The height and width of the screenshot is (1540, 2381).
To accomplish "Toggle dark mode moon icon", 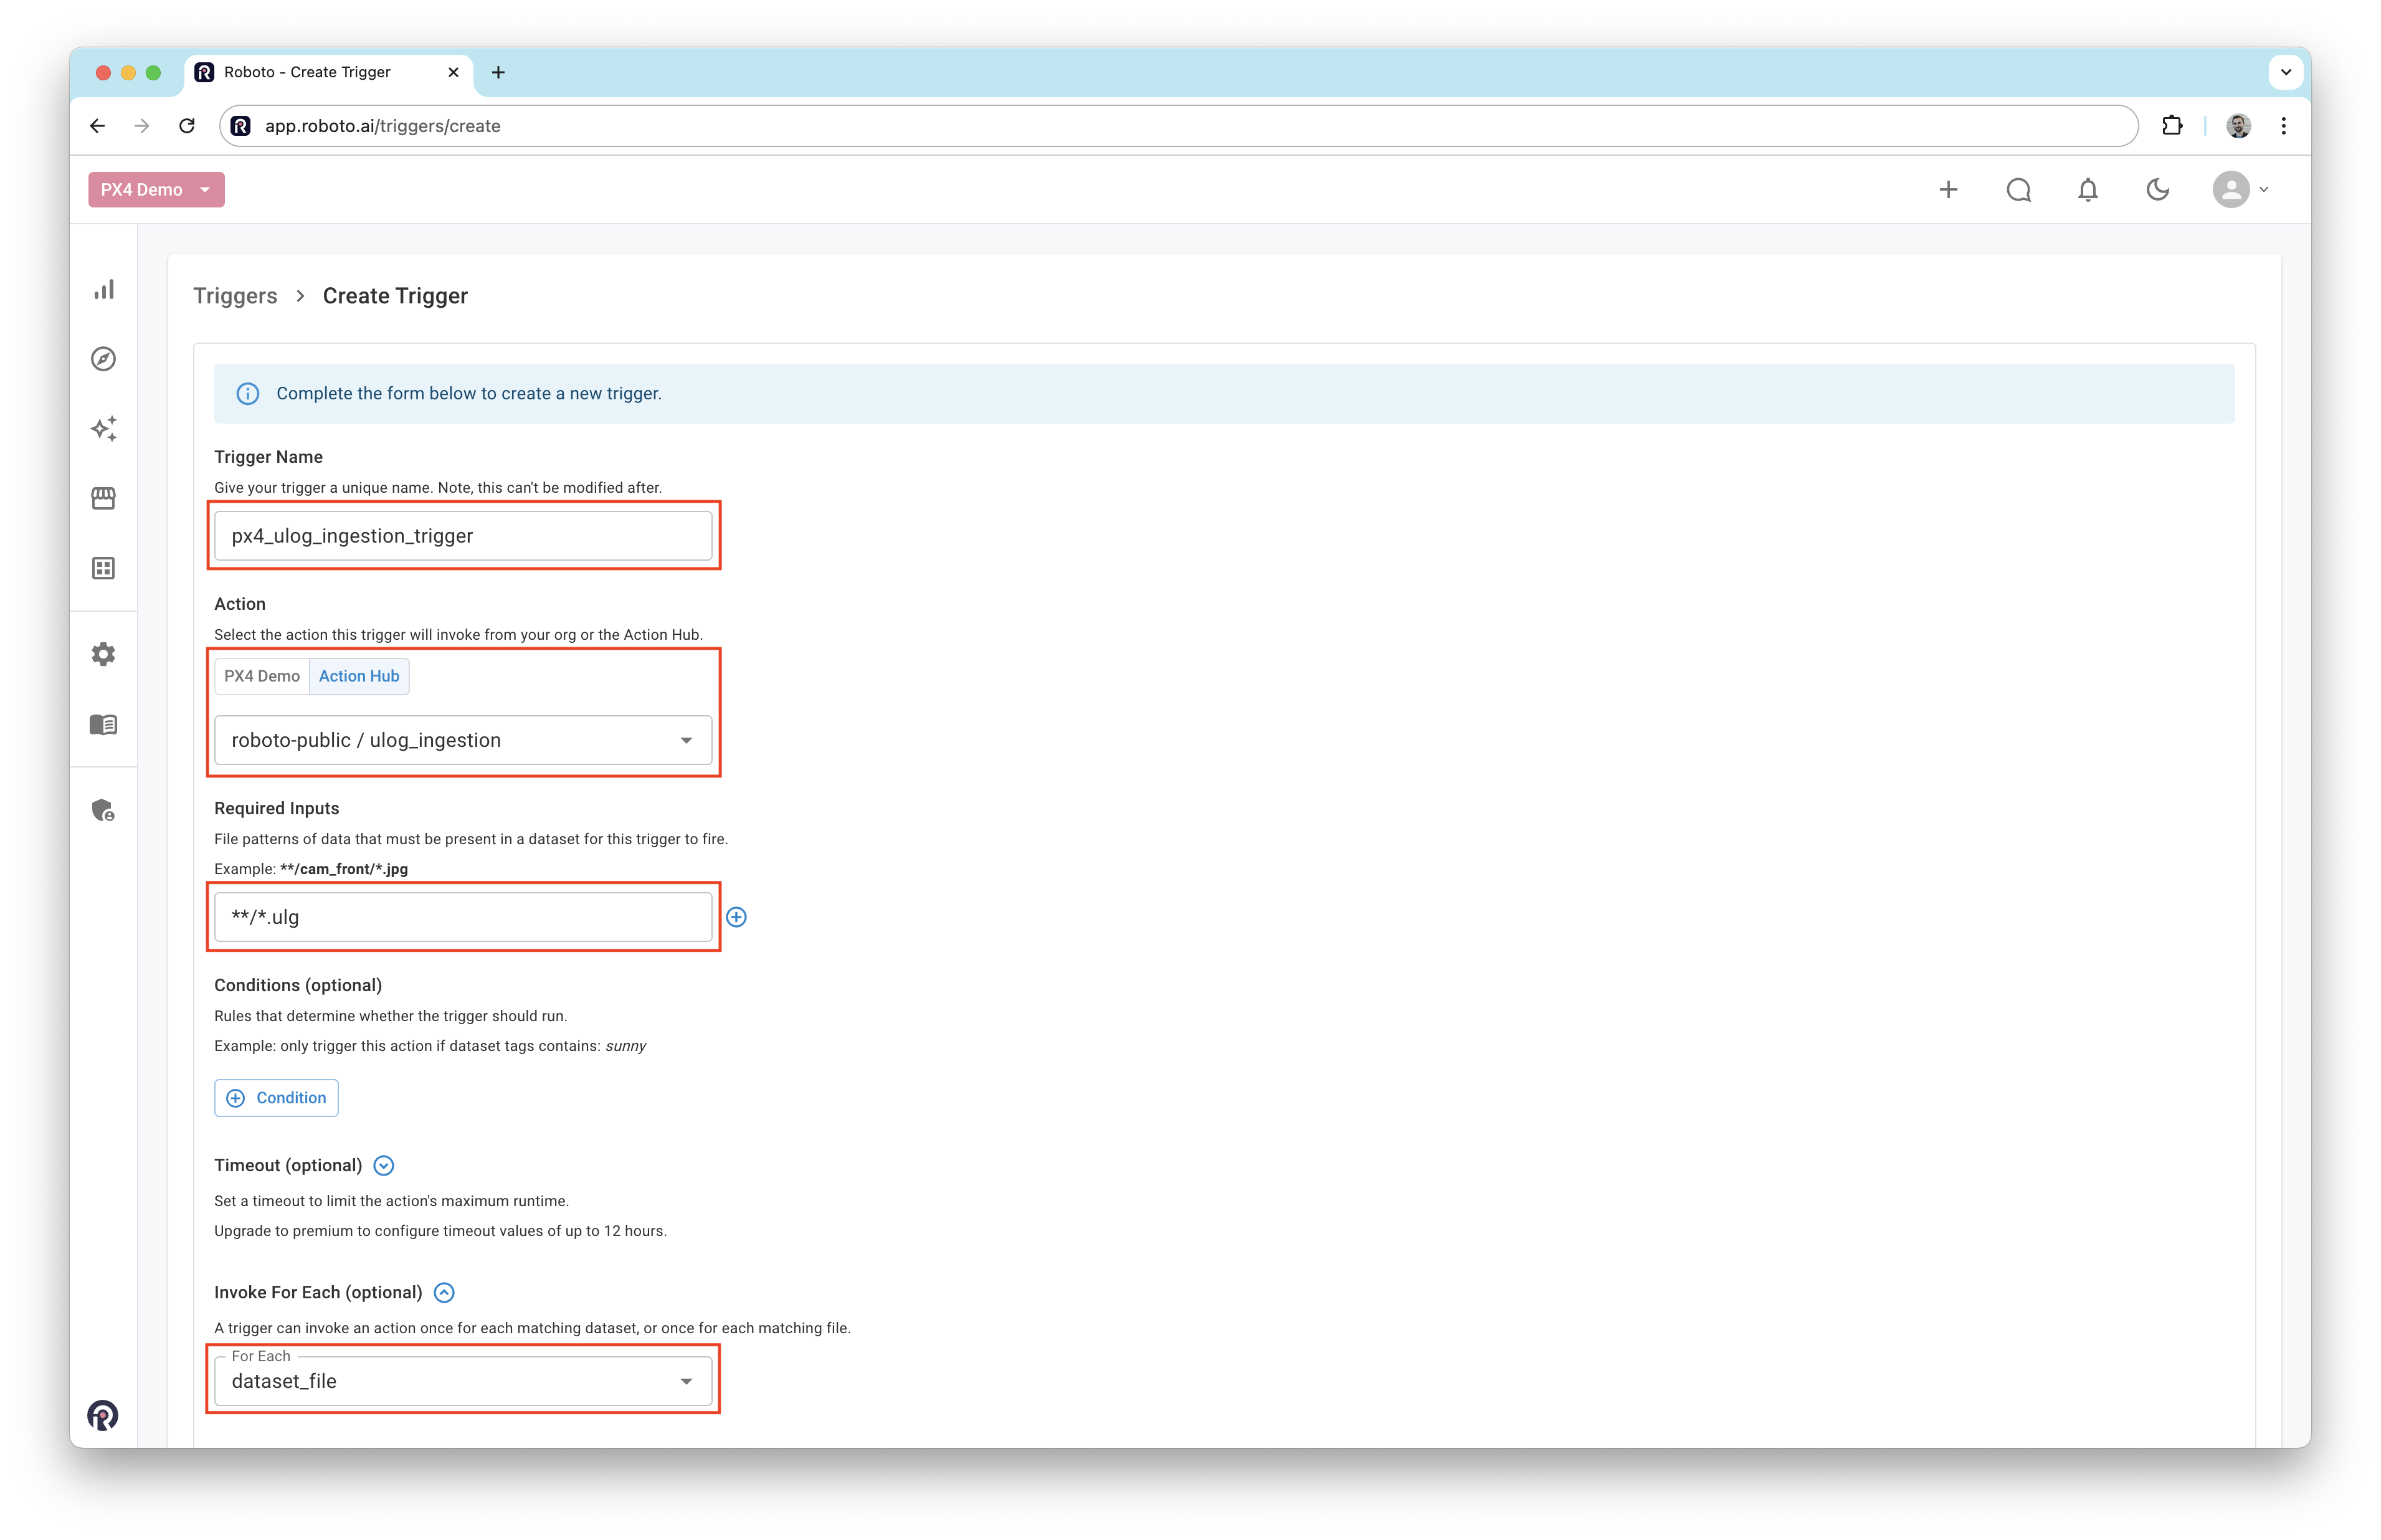I will click(2157, 190).
